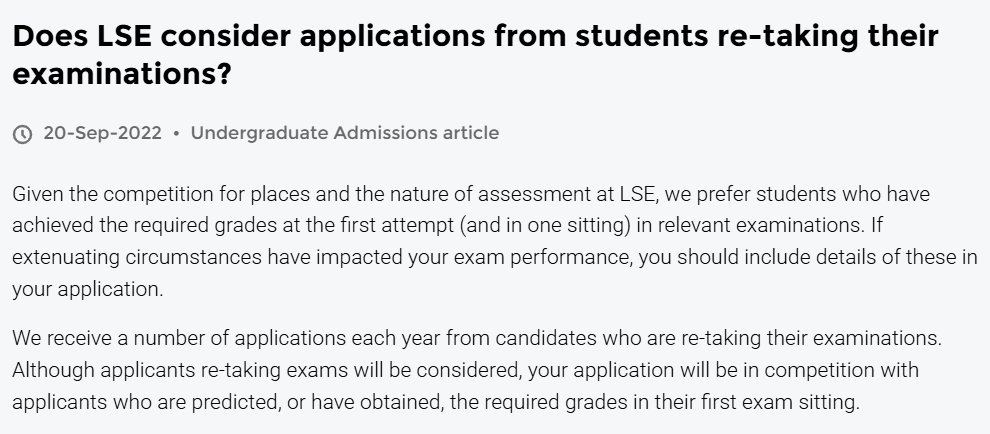Click the word "examinations?" in the heading
This screenshot has height=434, width=990.
click(x=122, y=74)
